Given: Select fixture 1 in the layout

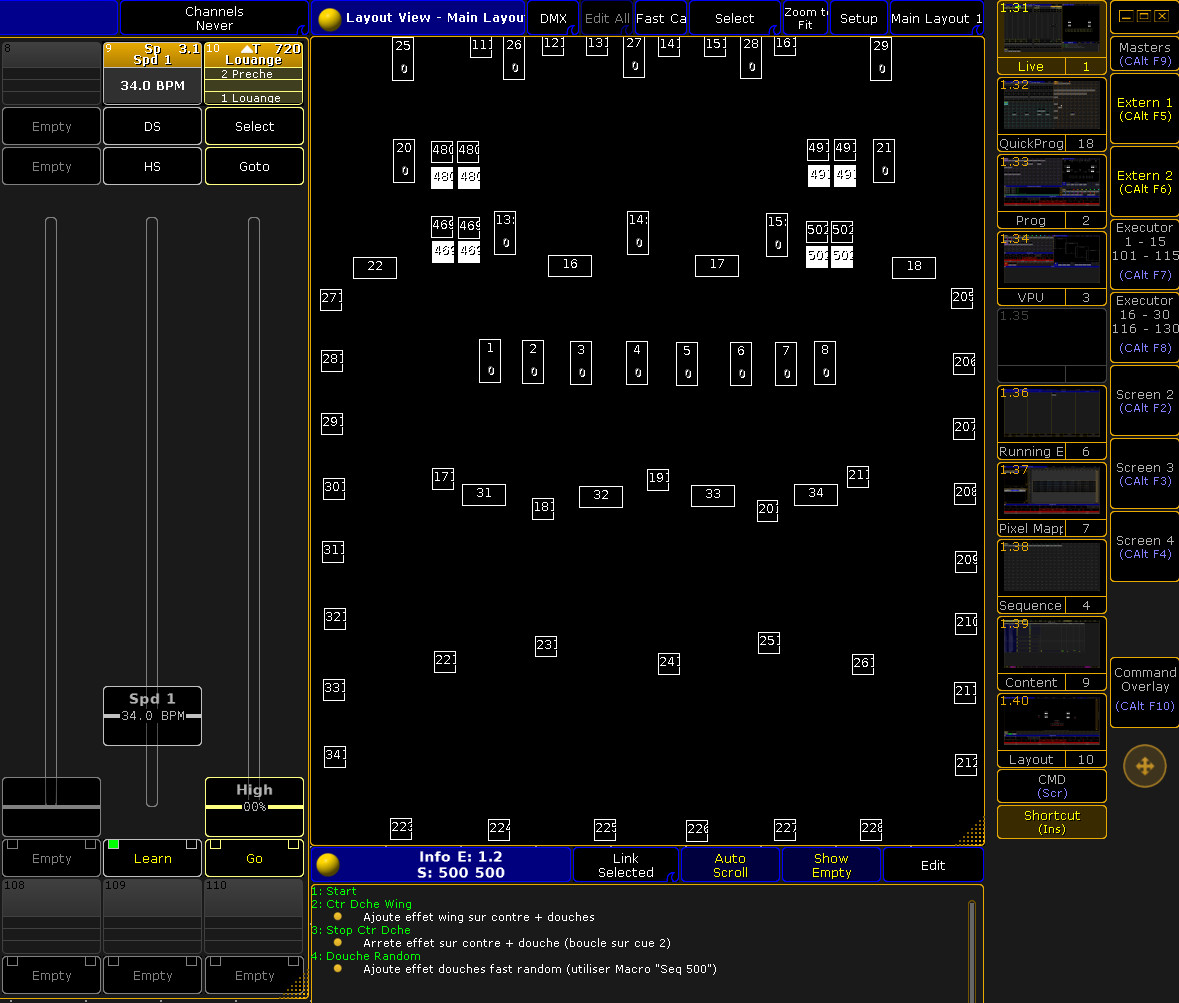Looking at the screenshot, I should click(490, 361).
